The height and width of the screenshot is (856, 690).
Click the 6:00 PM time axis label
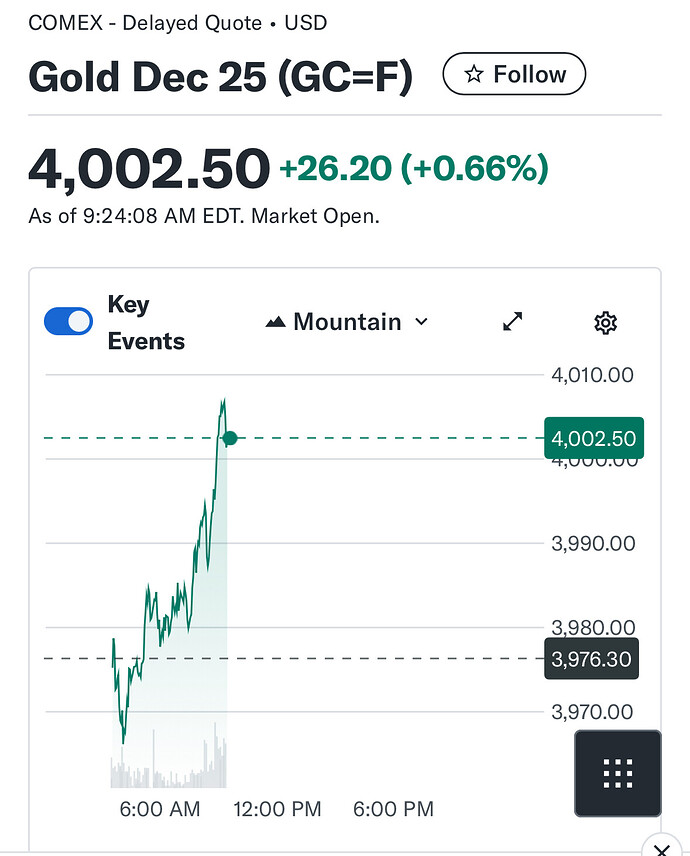click(x=393, y=809)
